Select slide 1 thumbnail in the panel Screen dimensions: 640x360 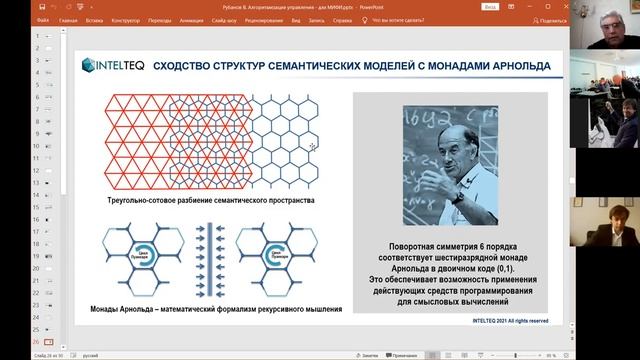(49, 36)
